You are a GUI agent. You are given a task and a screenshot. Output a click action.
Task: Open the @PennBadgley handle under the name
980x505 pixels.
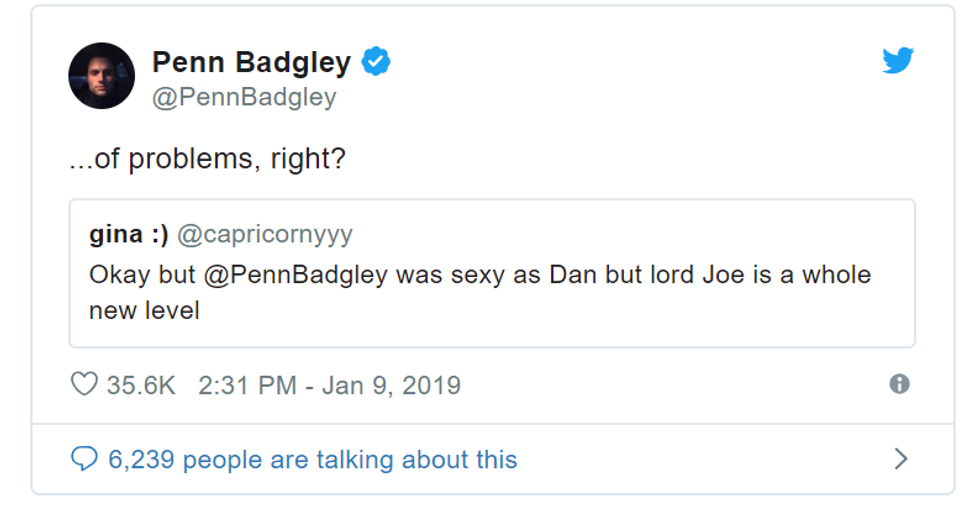[244, 97]
